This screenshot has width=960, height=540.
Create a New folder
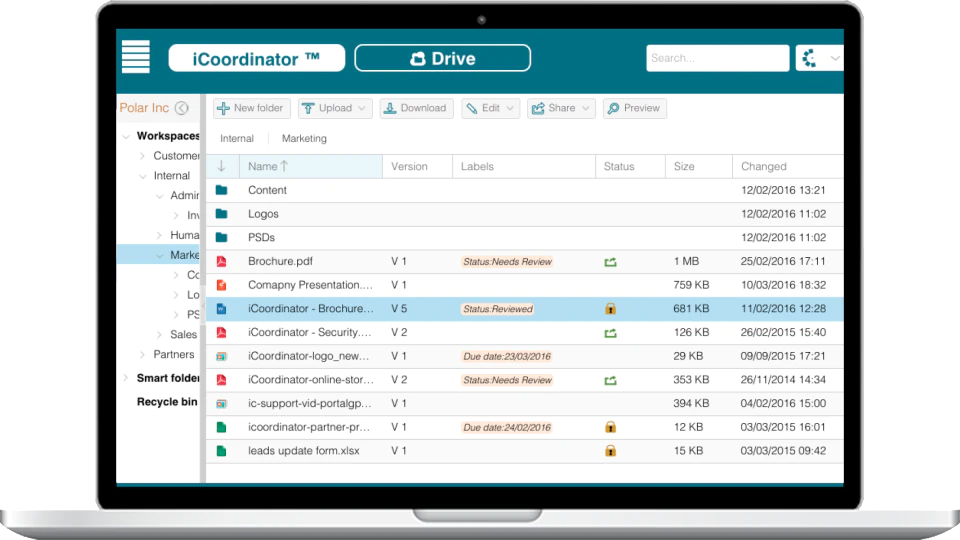pos(252,108)
